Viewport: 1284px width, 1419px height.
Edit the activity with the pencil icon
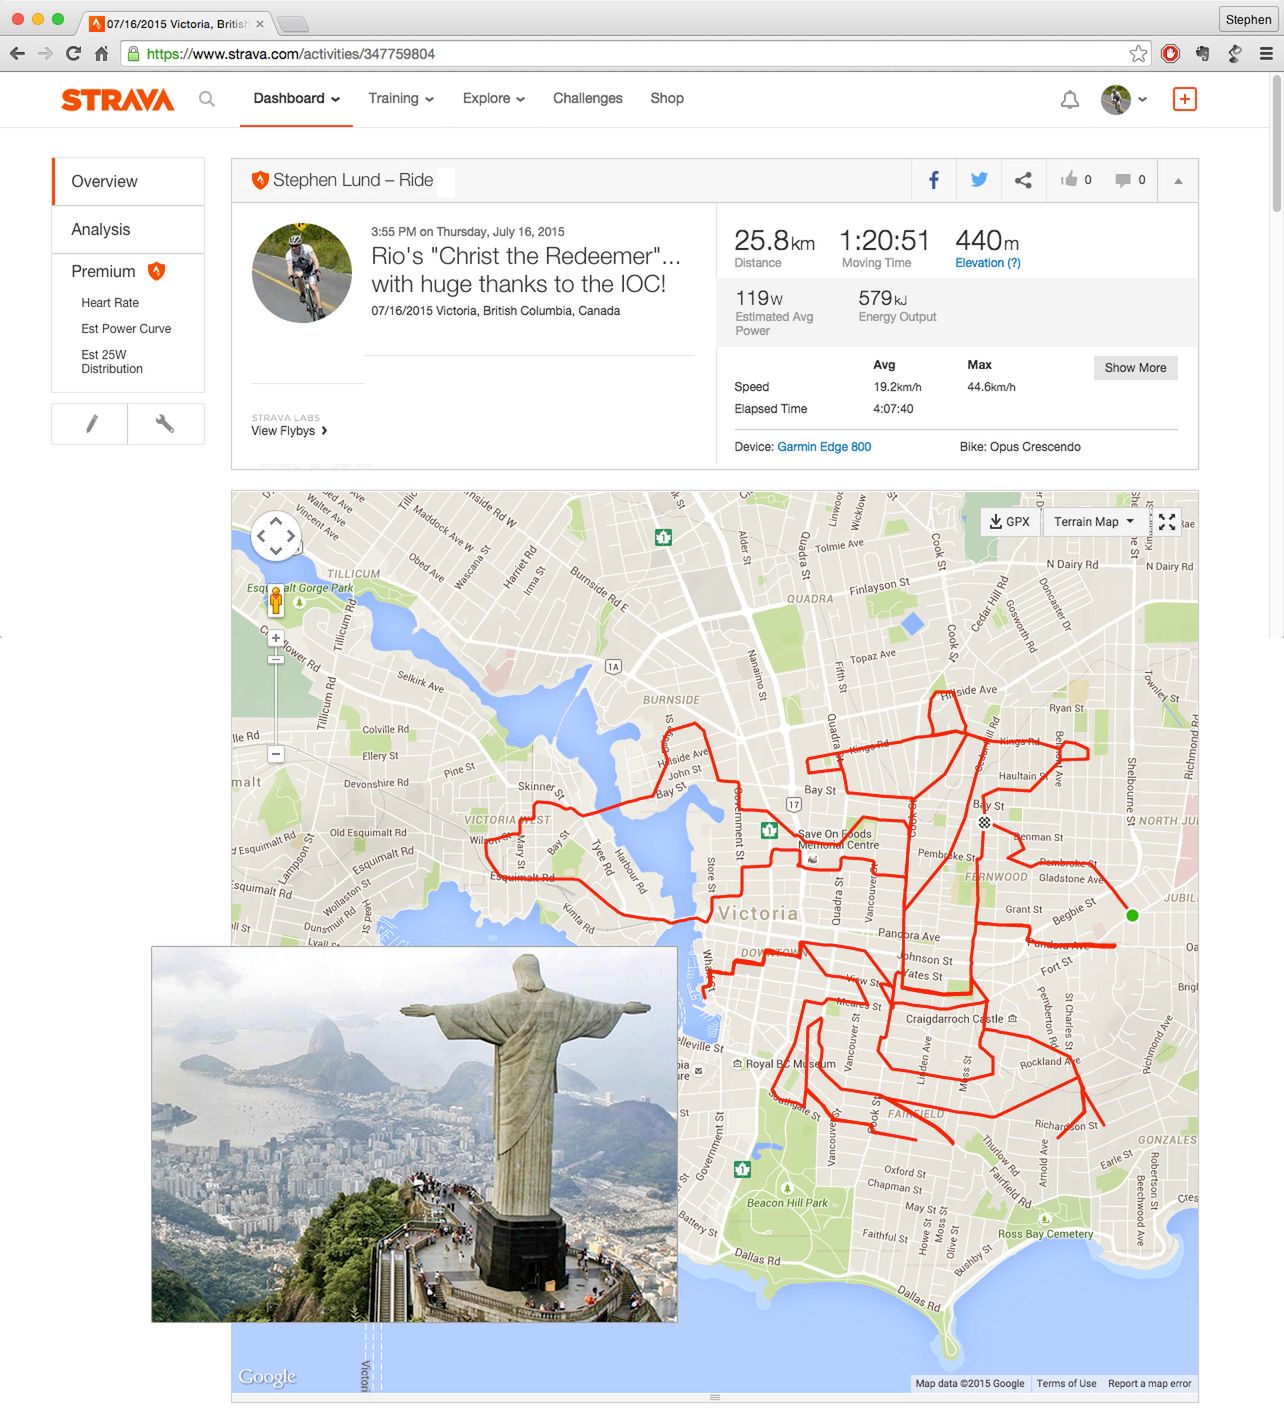point(90,424)
